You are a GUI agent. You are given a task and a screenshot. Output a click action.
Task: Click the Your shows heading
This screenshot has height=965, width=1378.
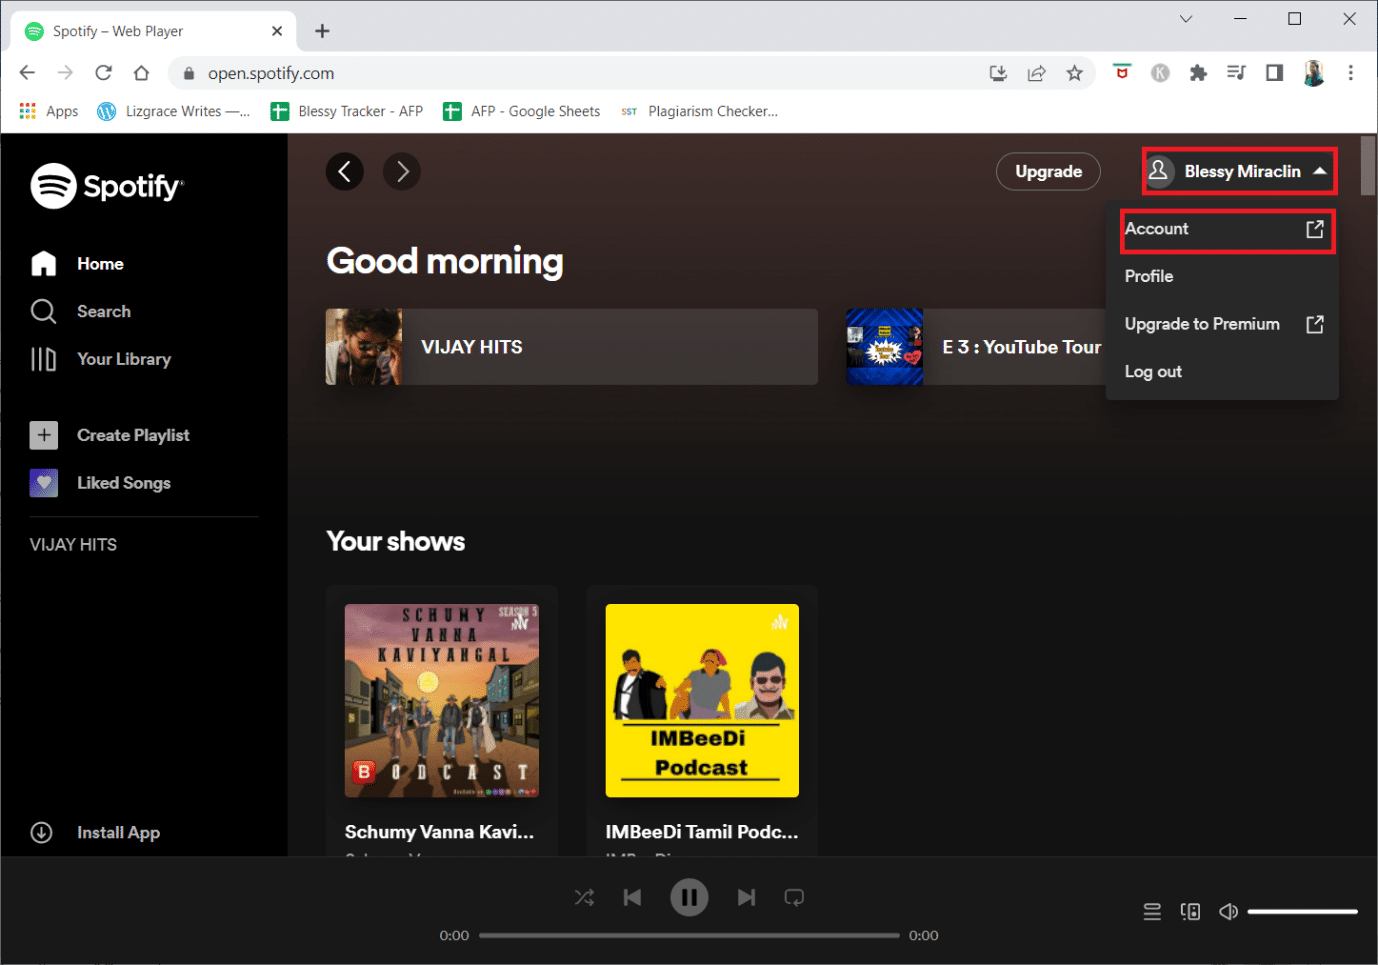[396, 541]
